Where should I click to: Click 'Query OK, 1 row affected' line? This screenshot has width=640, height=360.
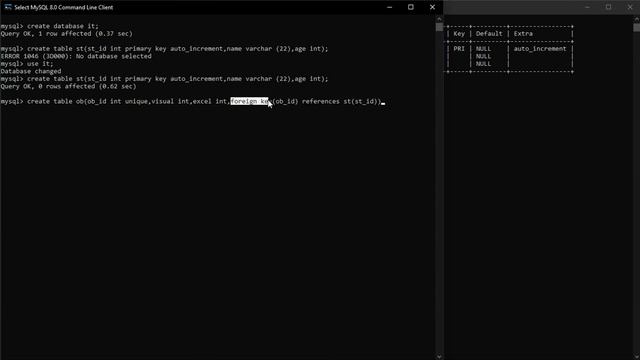pos(67,34)
